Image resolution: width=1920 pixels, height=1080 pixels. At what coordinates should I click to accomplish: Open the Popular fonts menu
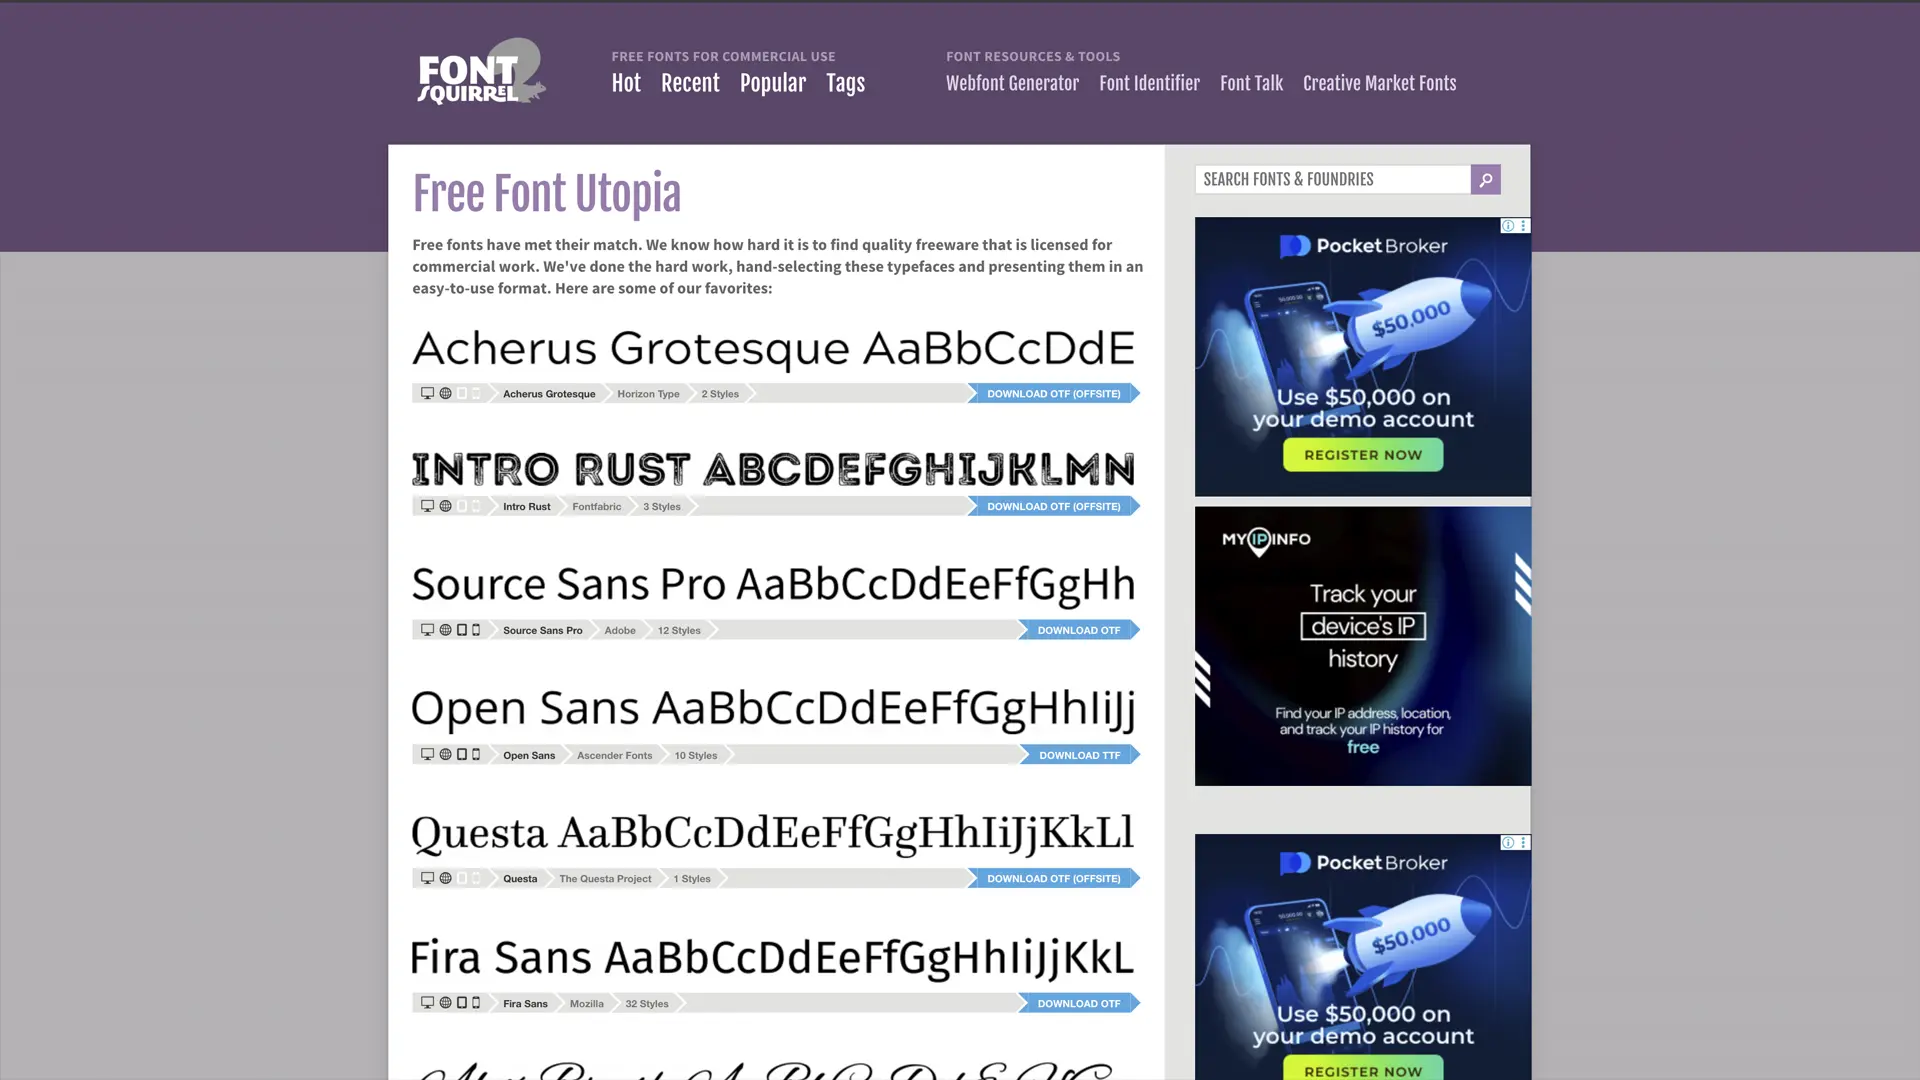[773, 84]
